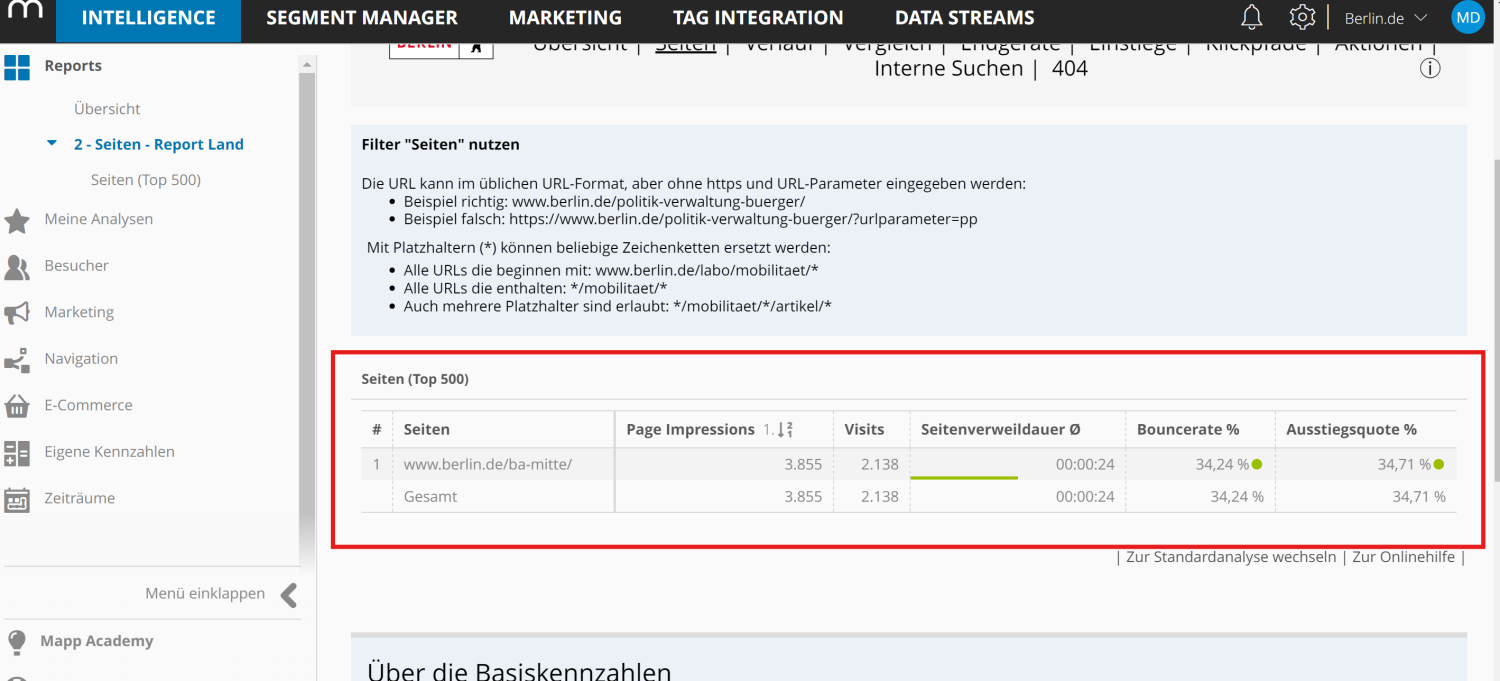Open the E-Commerce shopping bag icon

tap(19, 404)
